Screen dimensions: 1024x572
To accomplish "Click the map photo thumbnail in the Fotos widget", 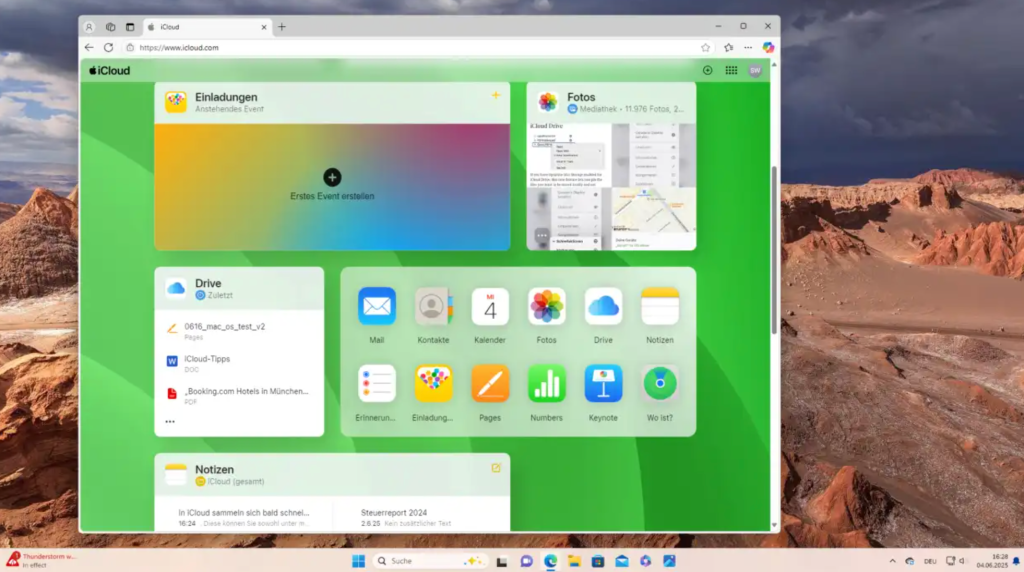I will pyautogui.click(x=654, y=219).
